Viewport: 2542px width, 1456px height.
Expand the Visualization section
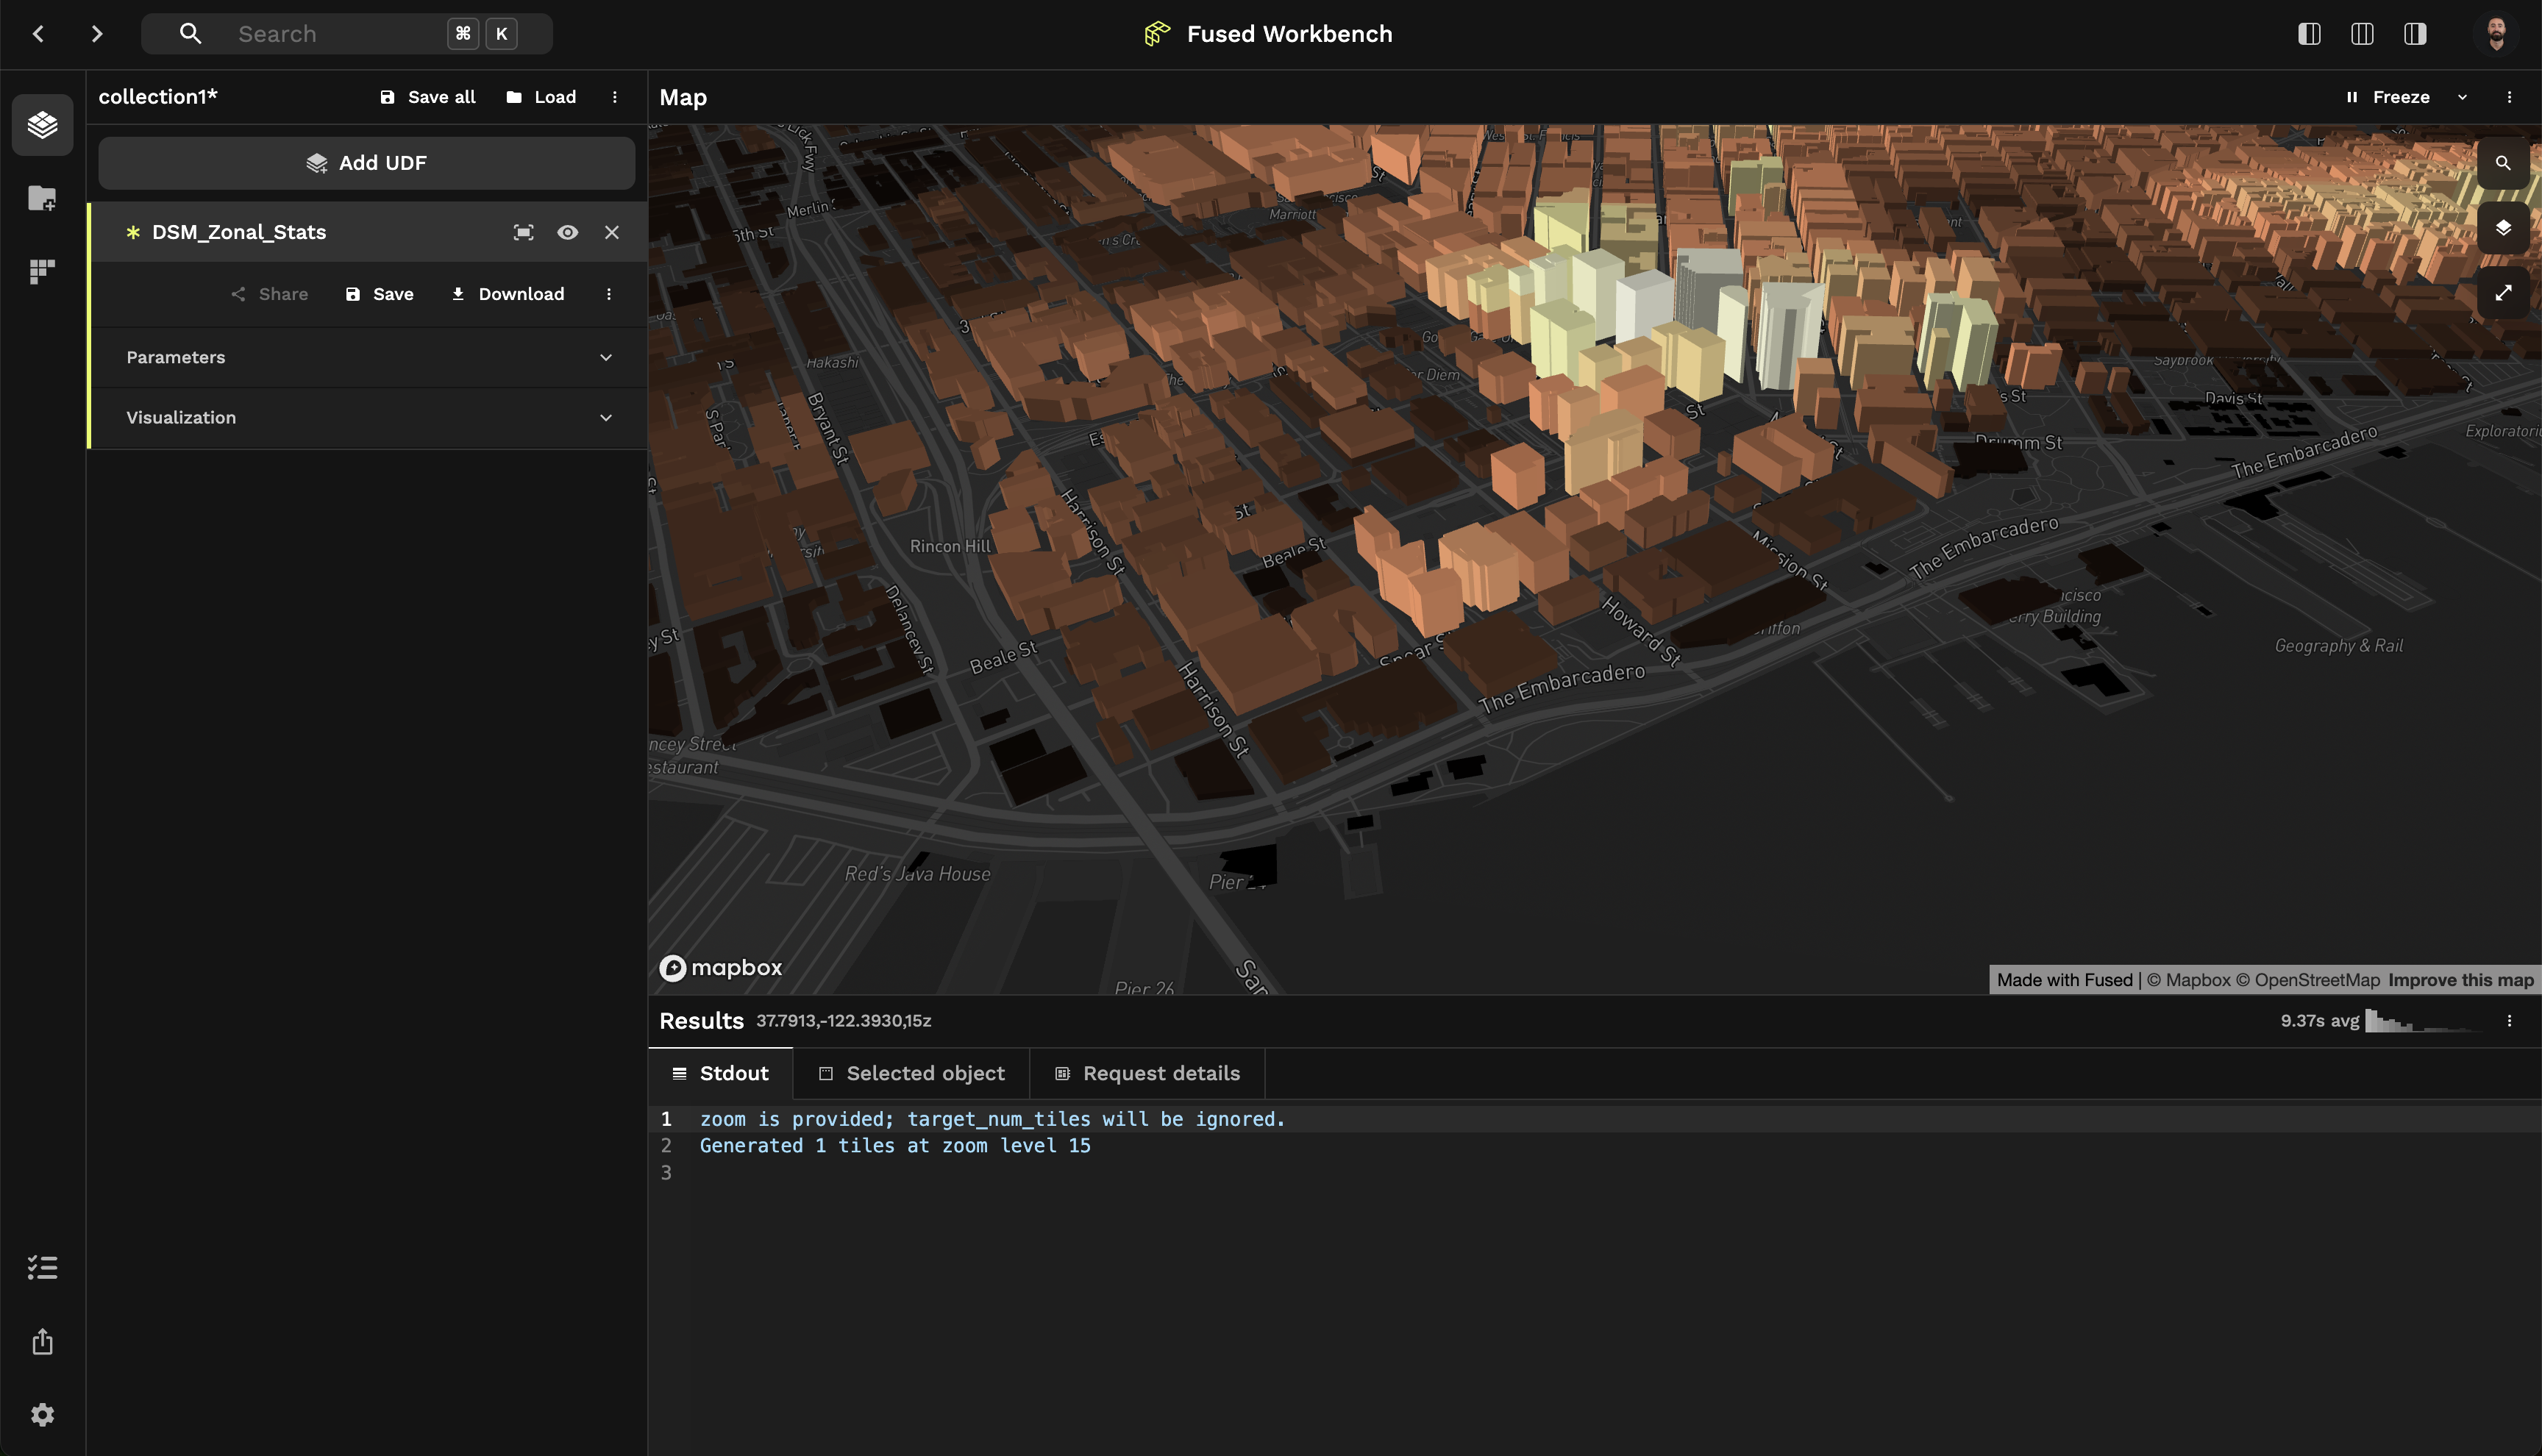click(368, 417)
